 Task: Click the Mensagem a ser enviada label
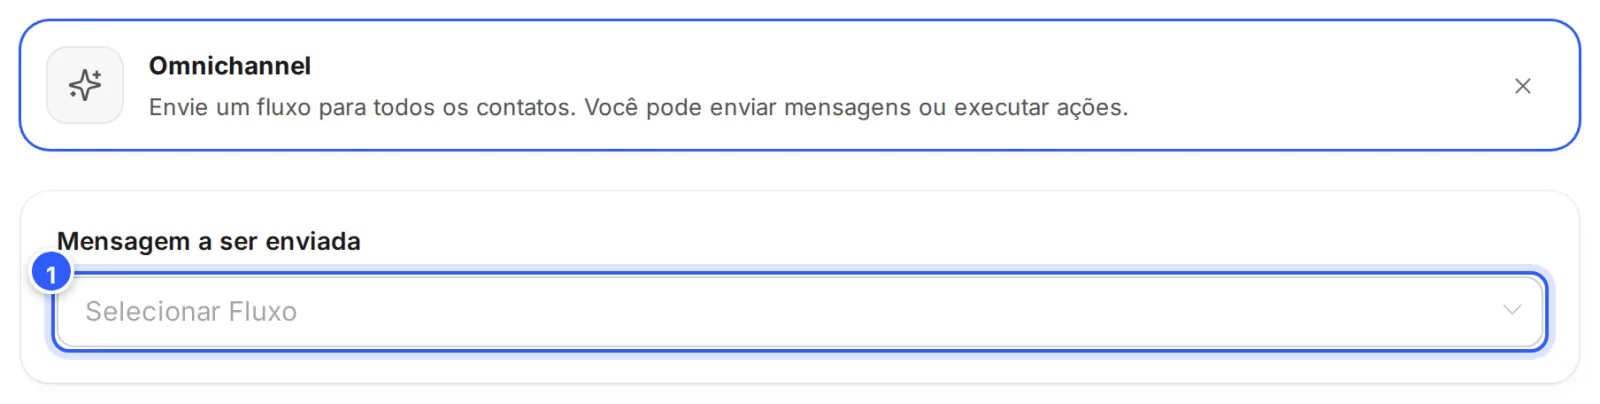[x=208, y=241]
